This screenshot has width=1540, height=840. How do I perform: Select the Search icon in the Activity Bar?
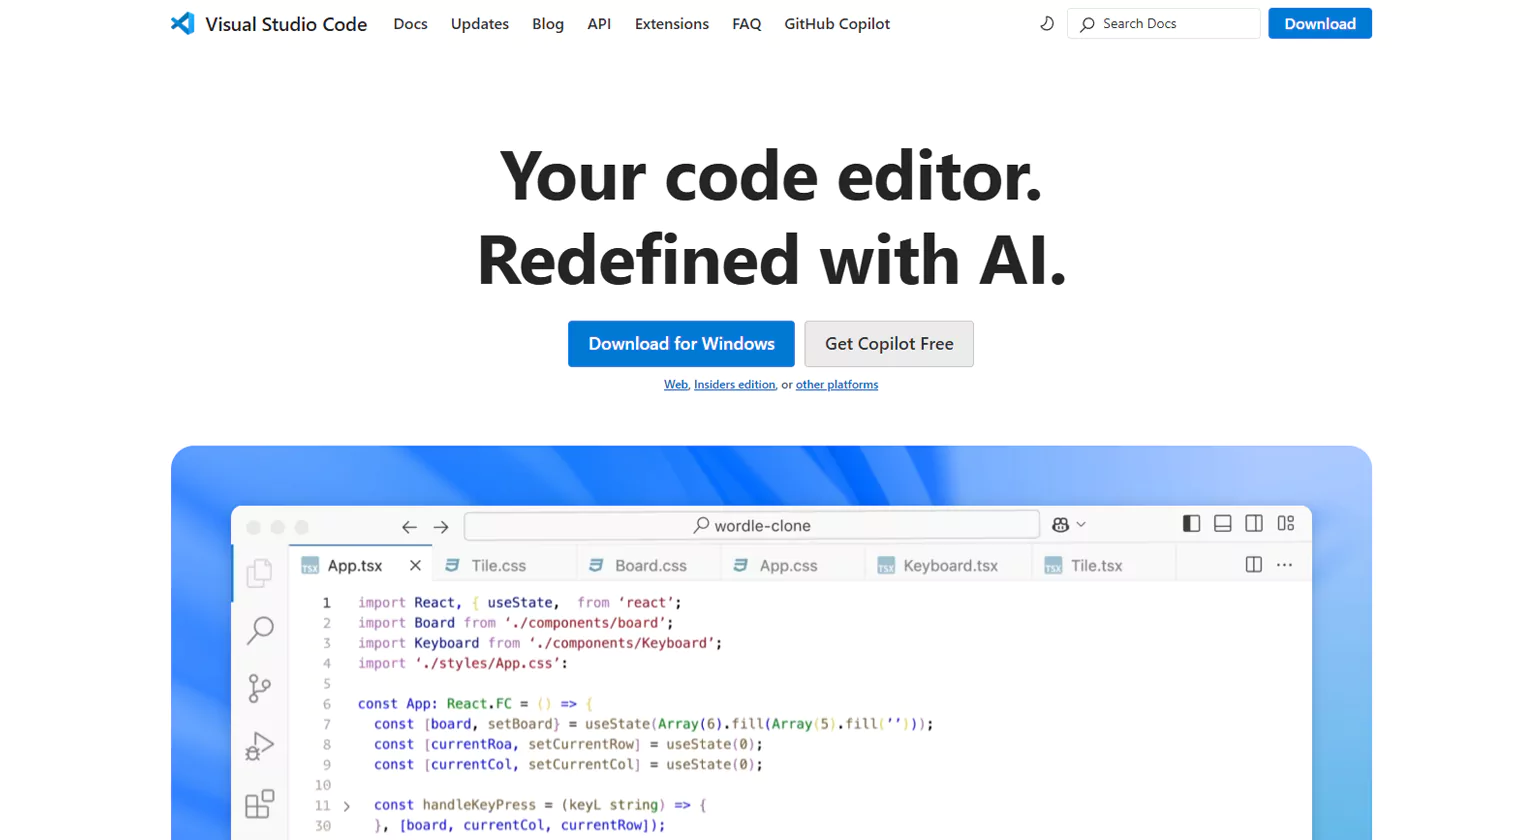click(x=260, y=630)
